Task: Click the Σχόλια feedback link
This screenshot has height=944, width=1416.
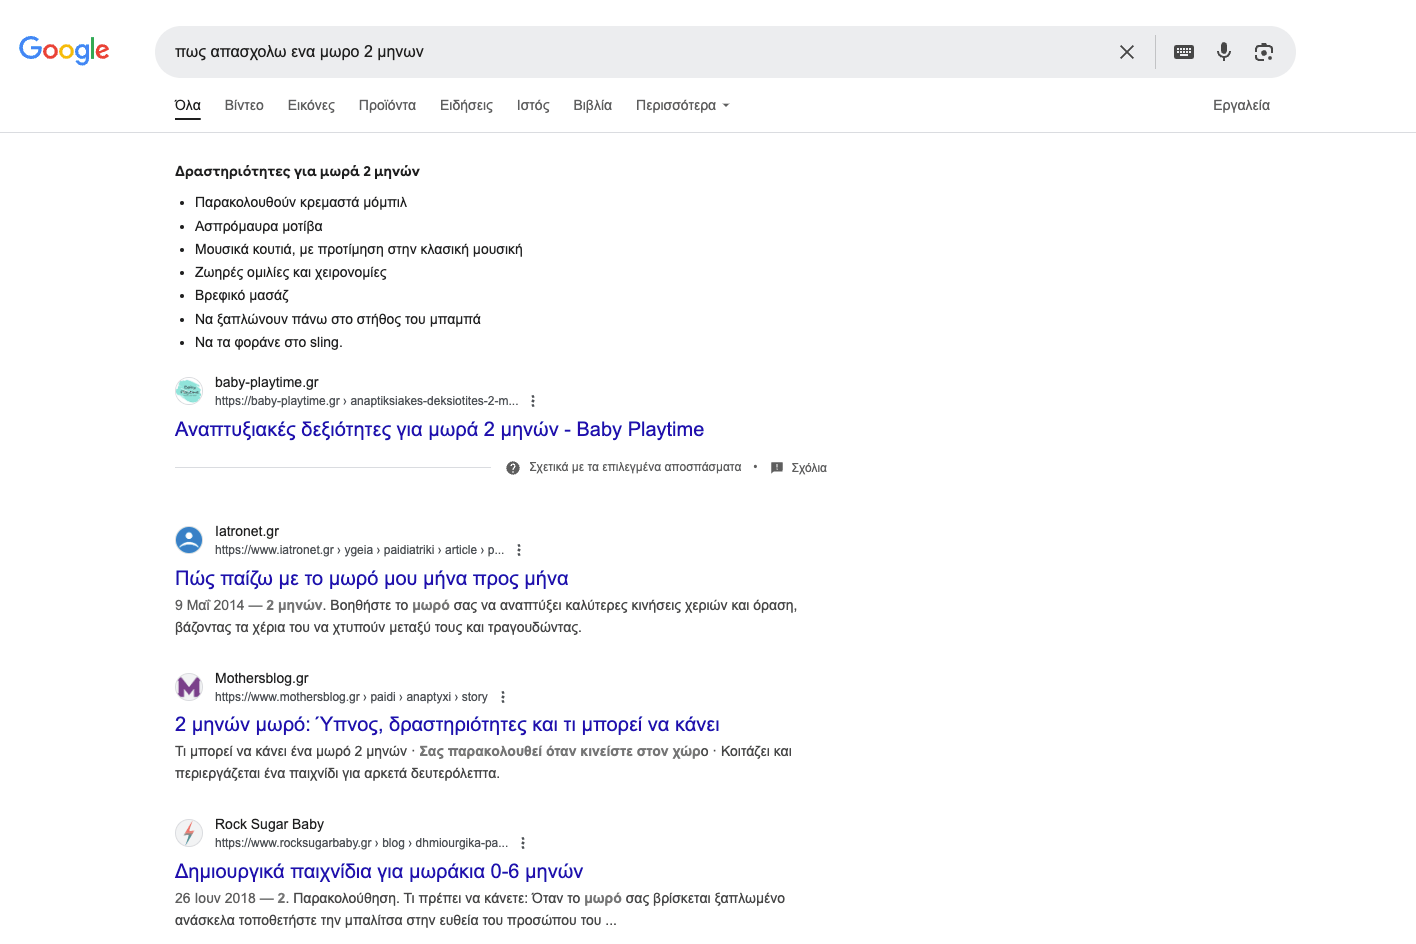Action: (x=809, y=468)
